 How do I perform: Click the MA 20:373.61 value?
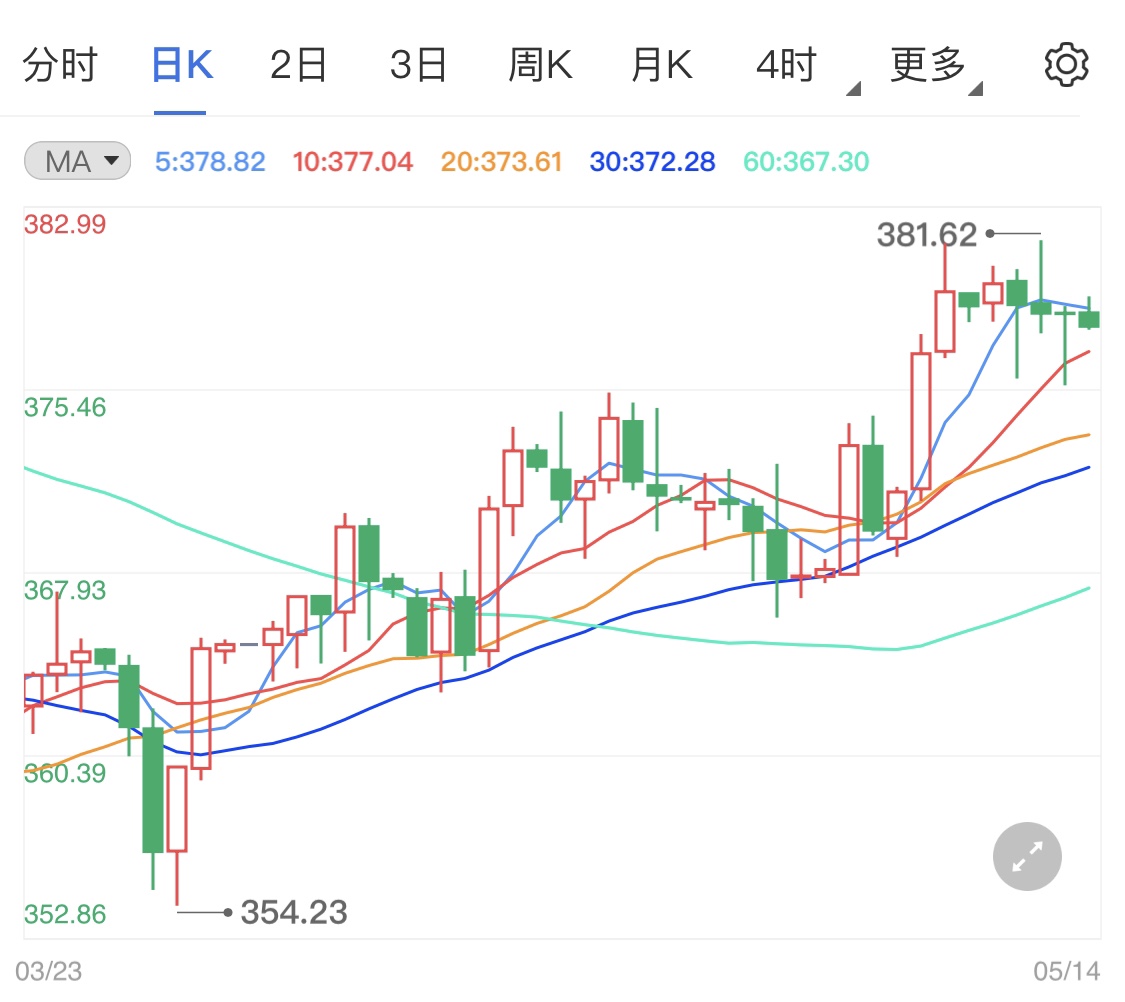(x=501, y=161)
